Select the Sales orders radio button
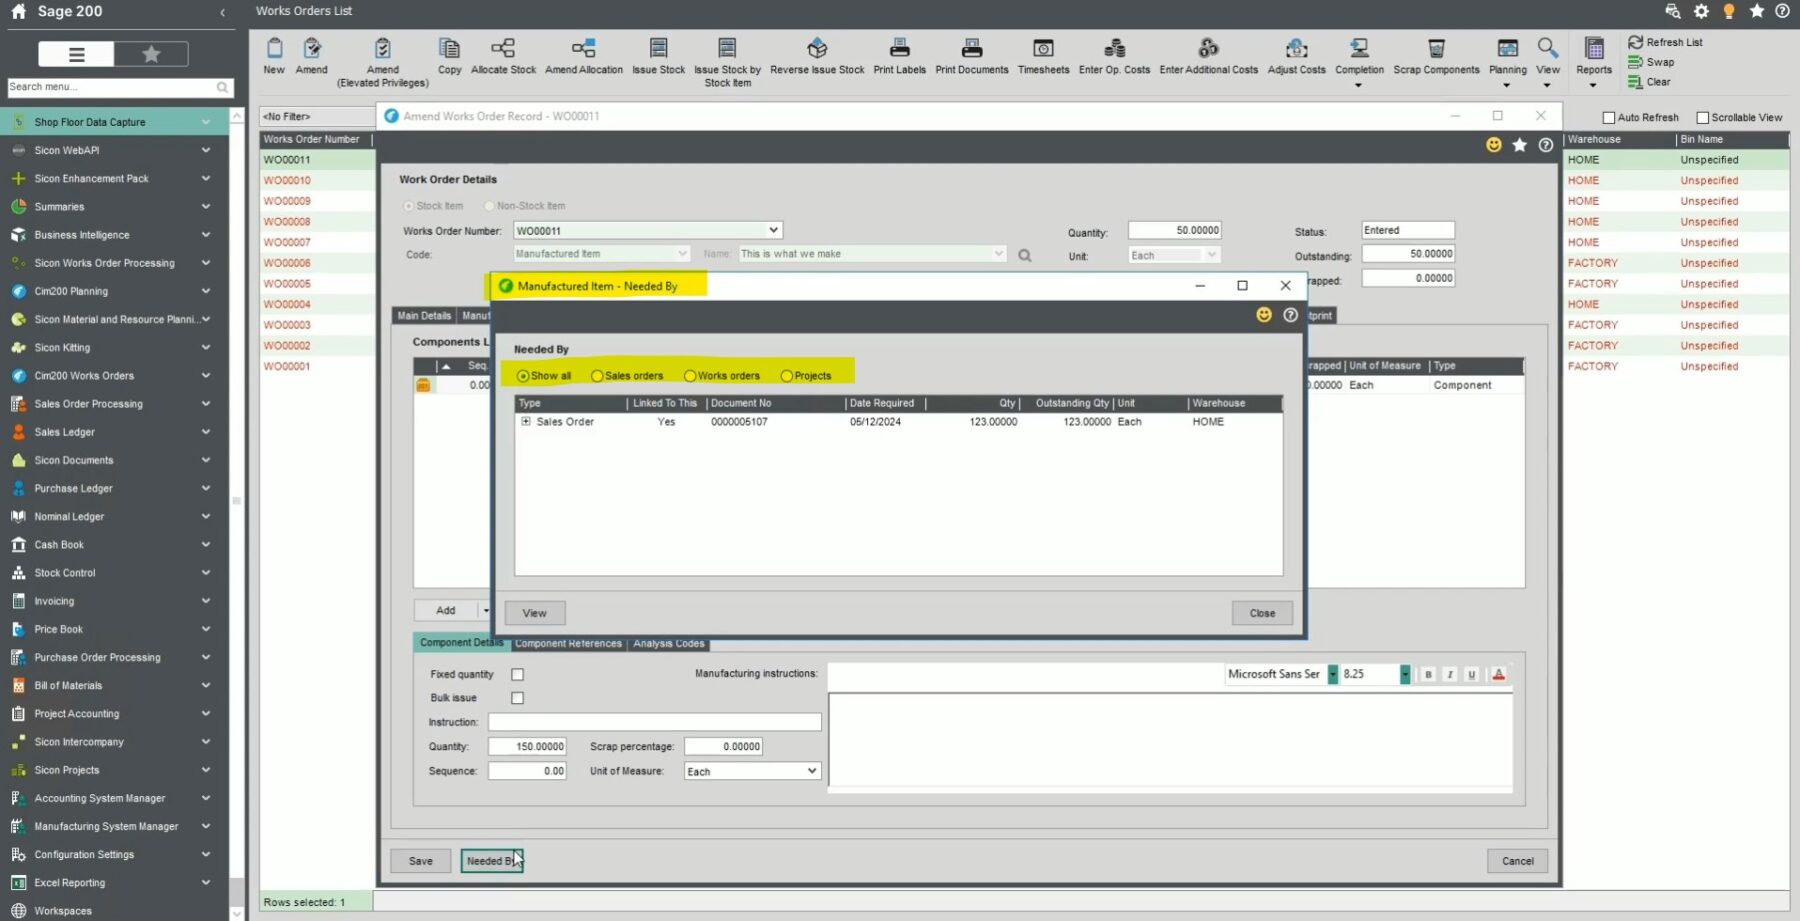Viewport: 1800px width, 921px height. (x=597, y=376)
